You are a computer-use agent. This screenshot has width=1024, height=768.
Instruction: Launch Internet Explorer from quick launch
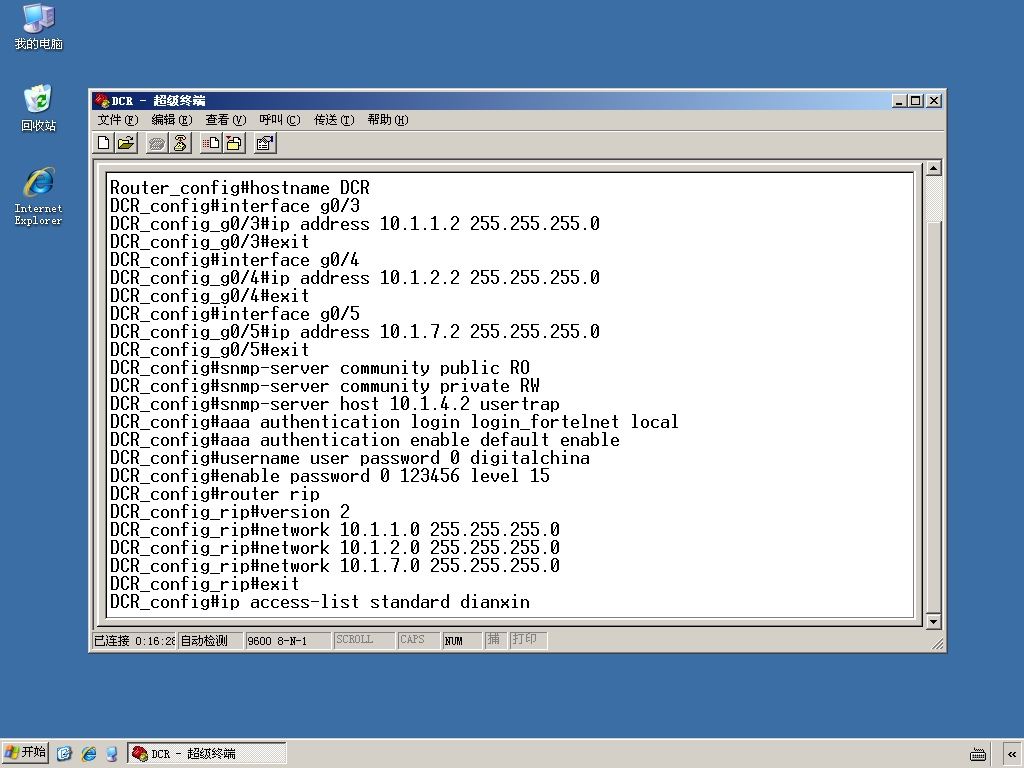(x=88, y=754)
